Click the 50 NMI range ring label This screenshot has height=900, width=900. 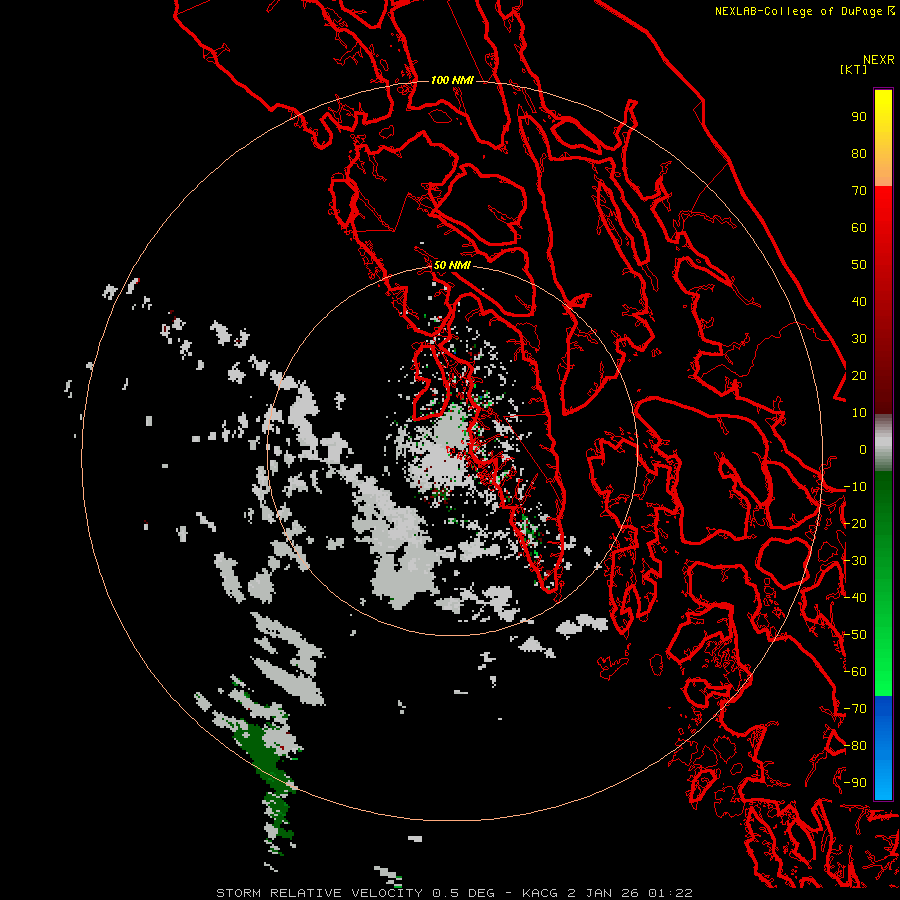pyautogui.click(x=452, y=265)
